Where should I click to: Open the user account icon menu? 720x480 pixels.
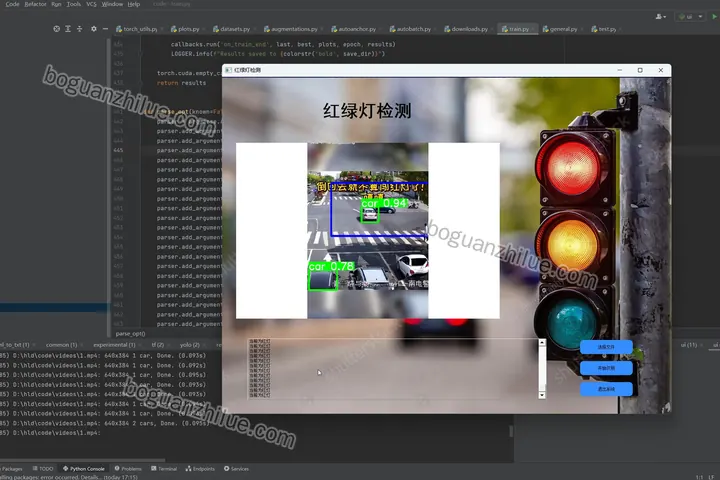(660, 17)
